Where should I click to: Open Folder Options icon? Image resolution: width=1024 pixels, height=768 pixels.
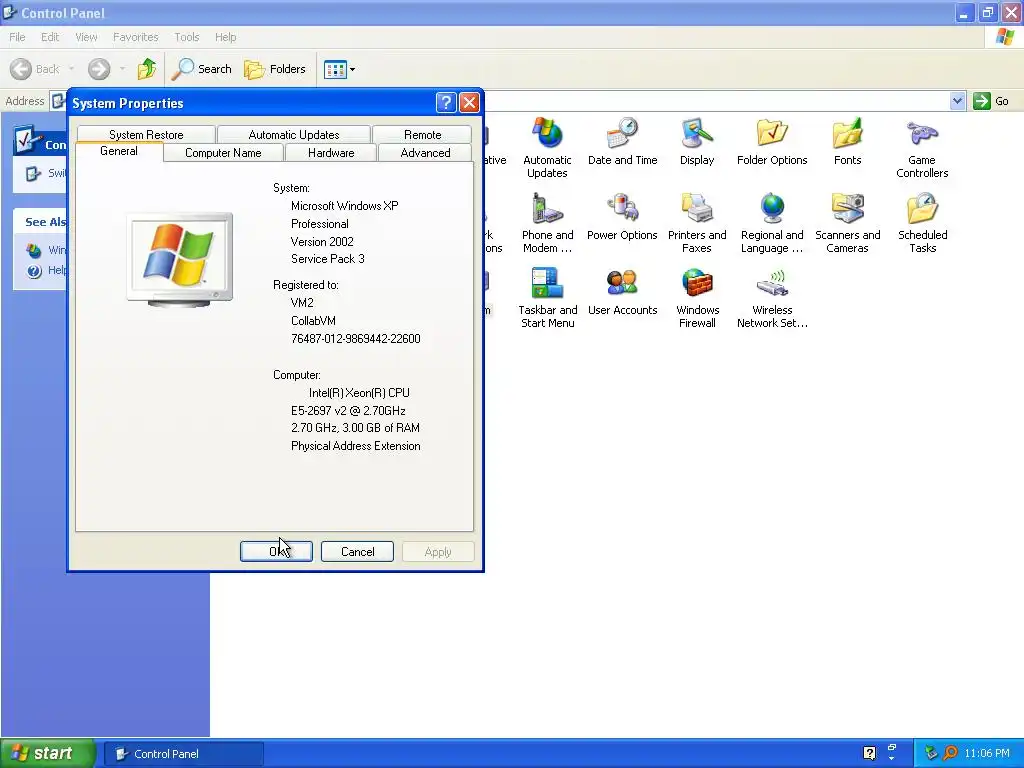[x=772, y=141]
